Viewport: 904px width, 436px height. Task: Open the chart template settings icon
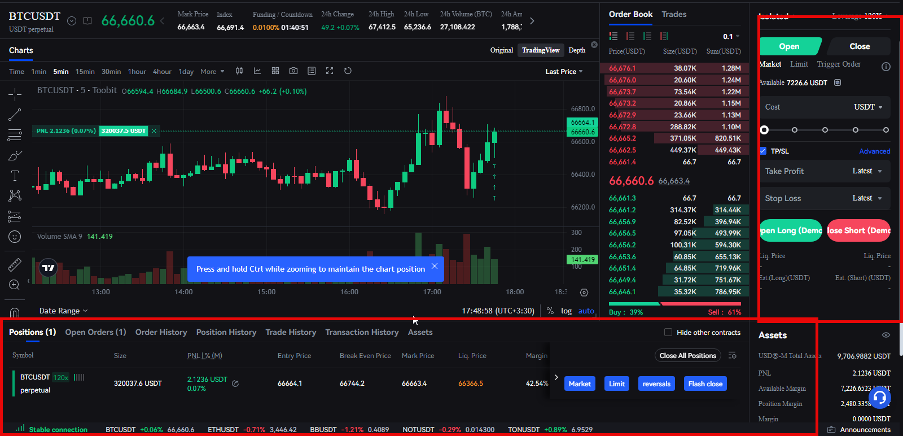(x=312, y=71)
